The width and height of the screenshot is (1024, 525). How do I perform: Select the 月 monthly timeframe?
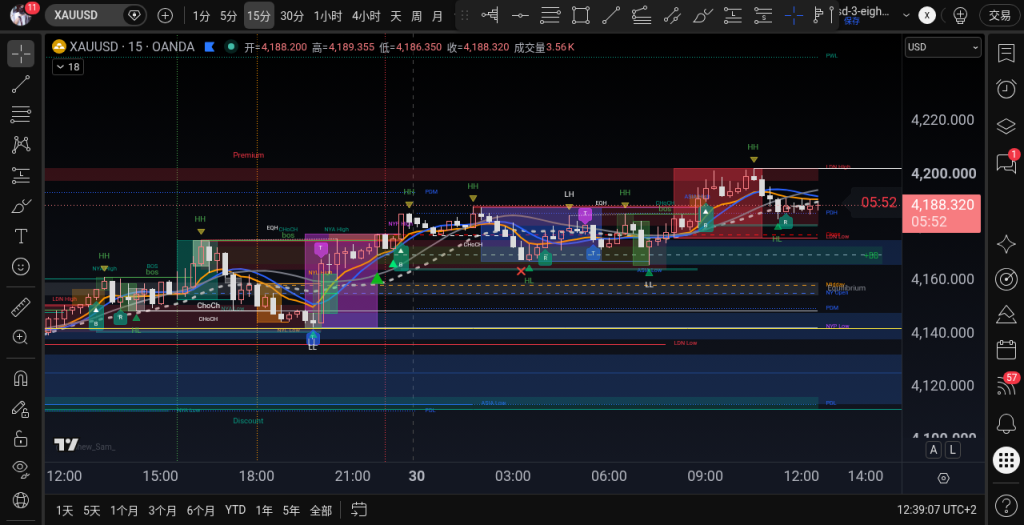(x=437, y=16)
